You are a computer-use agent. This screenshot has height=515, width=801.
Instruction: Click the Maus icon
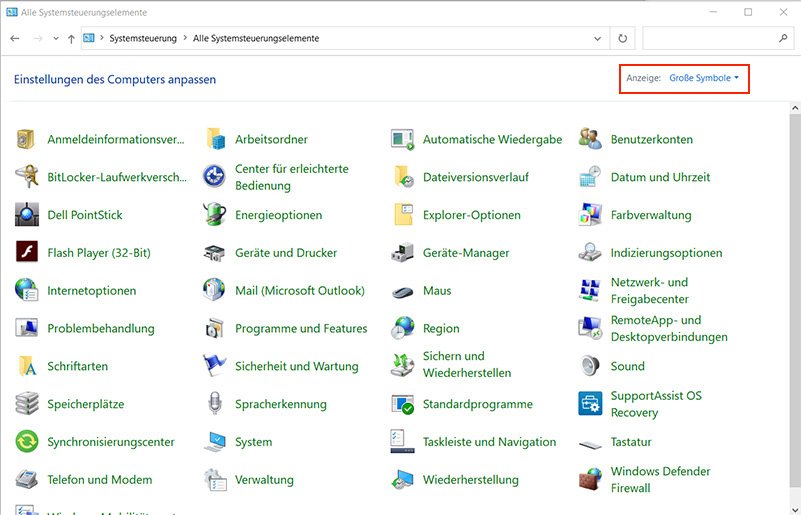(x=403, y=291)
